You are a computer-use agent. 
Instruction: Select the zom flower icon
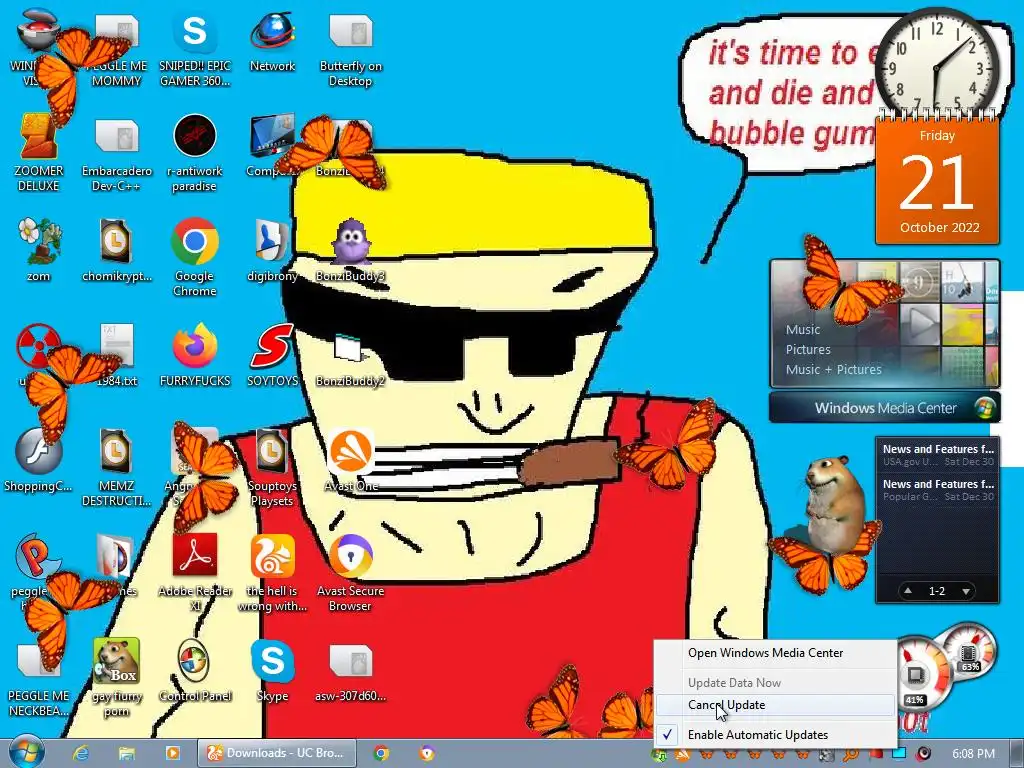[38, 251]
